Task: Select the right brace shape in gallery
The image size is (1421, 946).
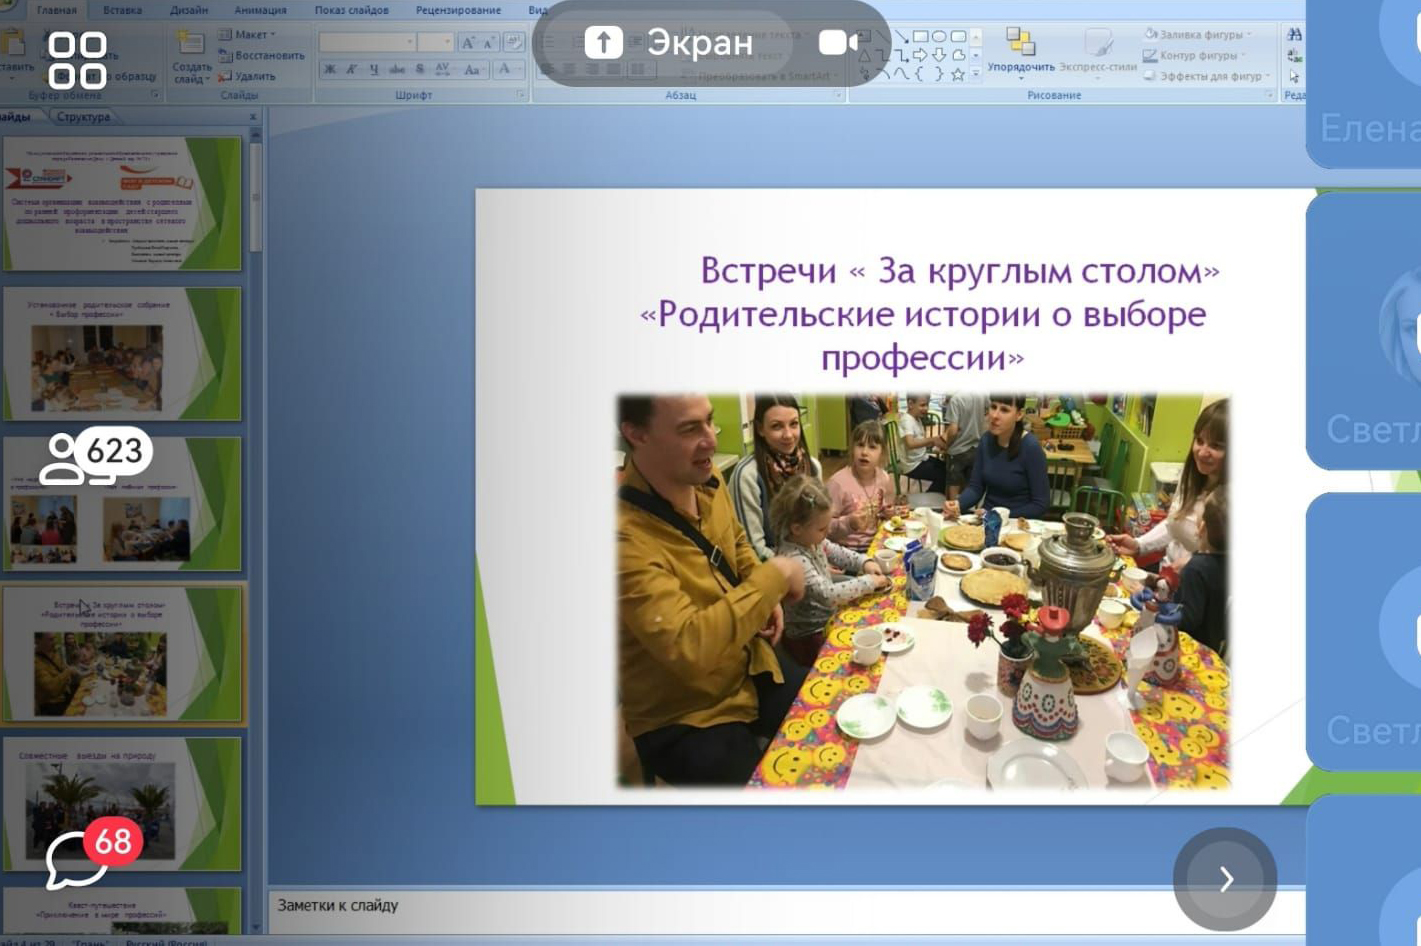Action: (939, 74)
